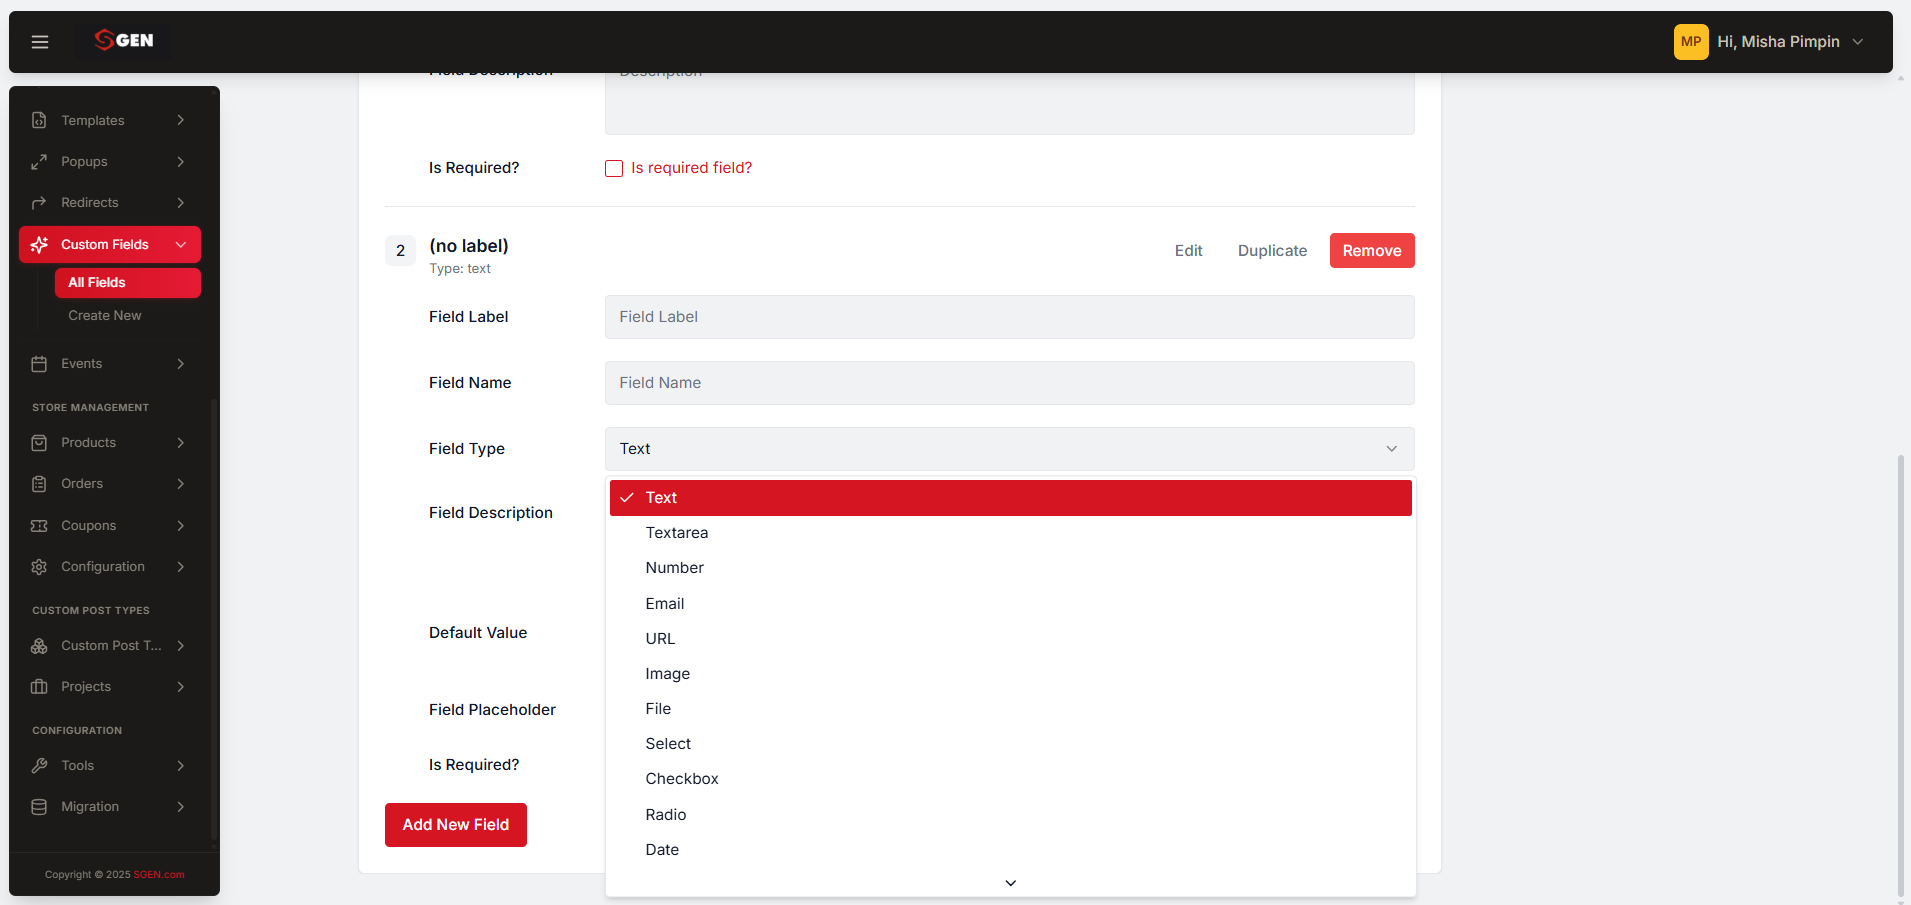Click the page vertical scrollbar
Viewport: 1911px width, 905px height.
1900,675
